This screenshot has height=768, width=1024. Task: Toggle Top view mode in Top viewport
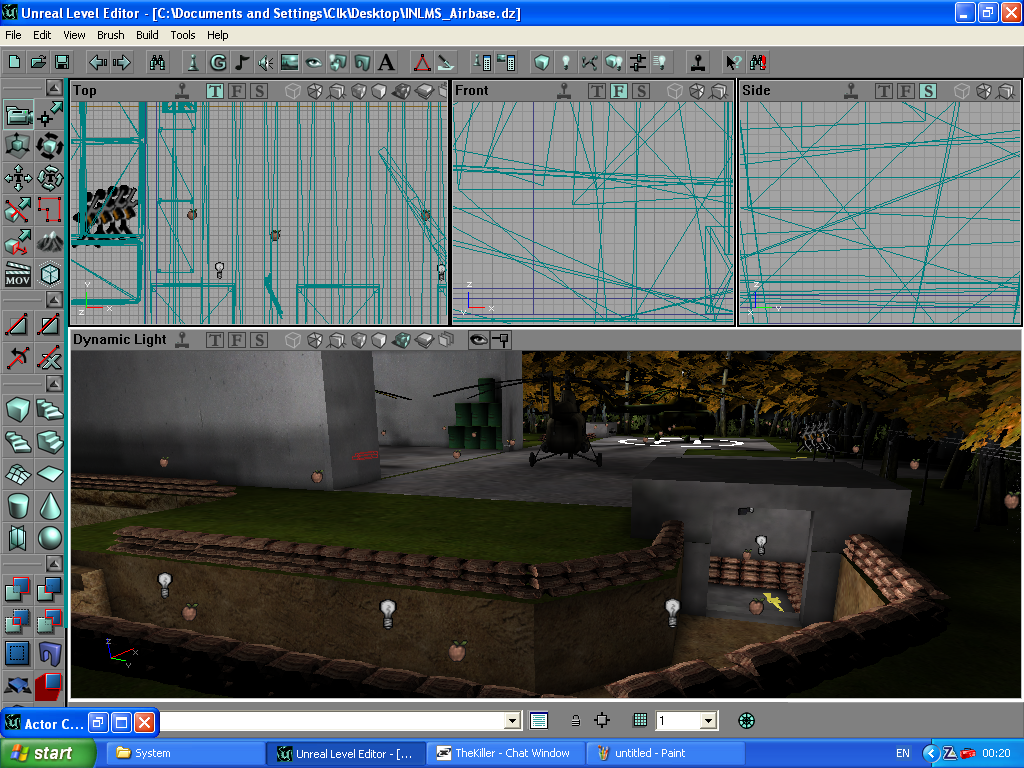click(215, 91)
